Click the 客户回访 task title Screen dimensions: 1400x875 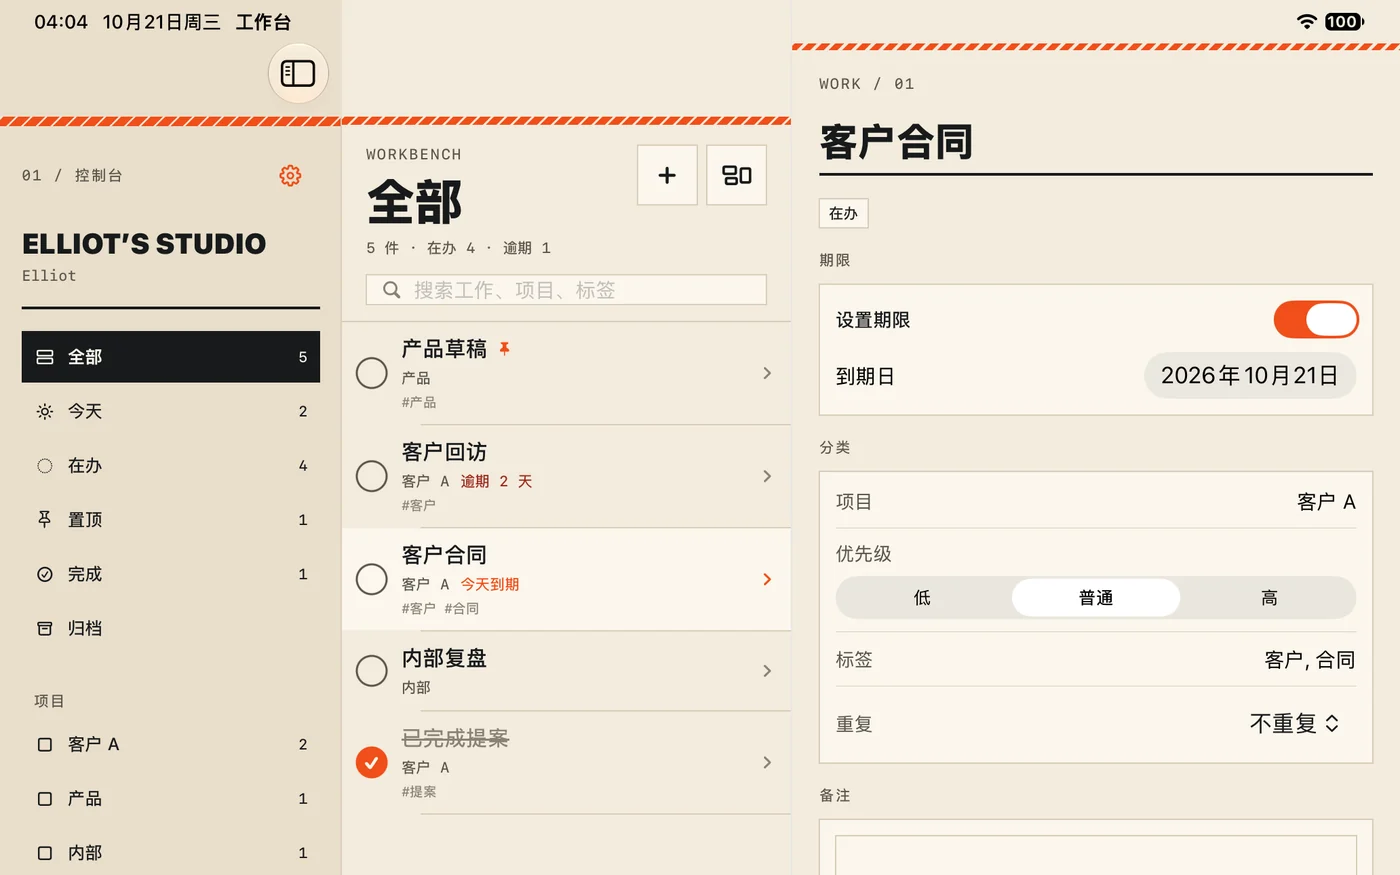tap(444, 452)
